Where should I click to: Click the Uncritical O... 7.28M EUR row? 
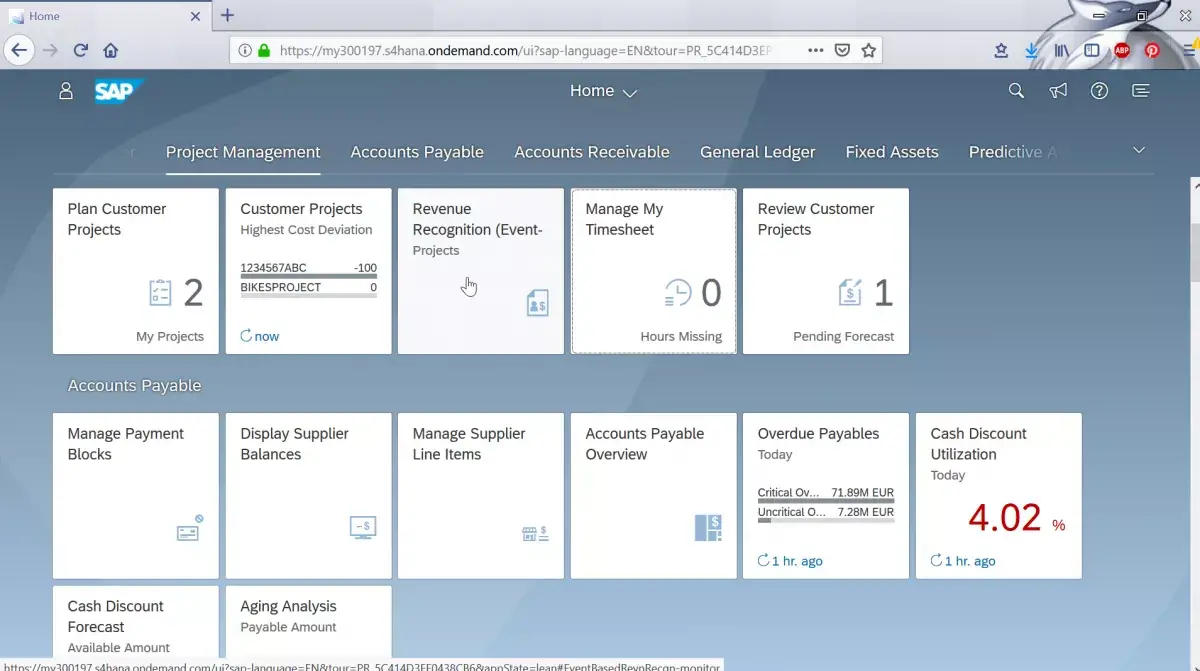point(826,514)
